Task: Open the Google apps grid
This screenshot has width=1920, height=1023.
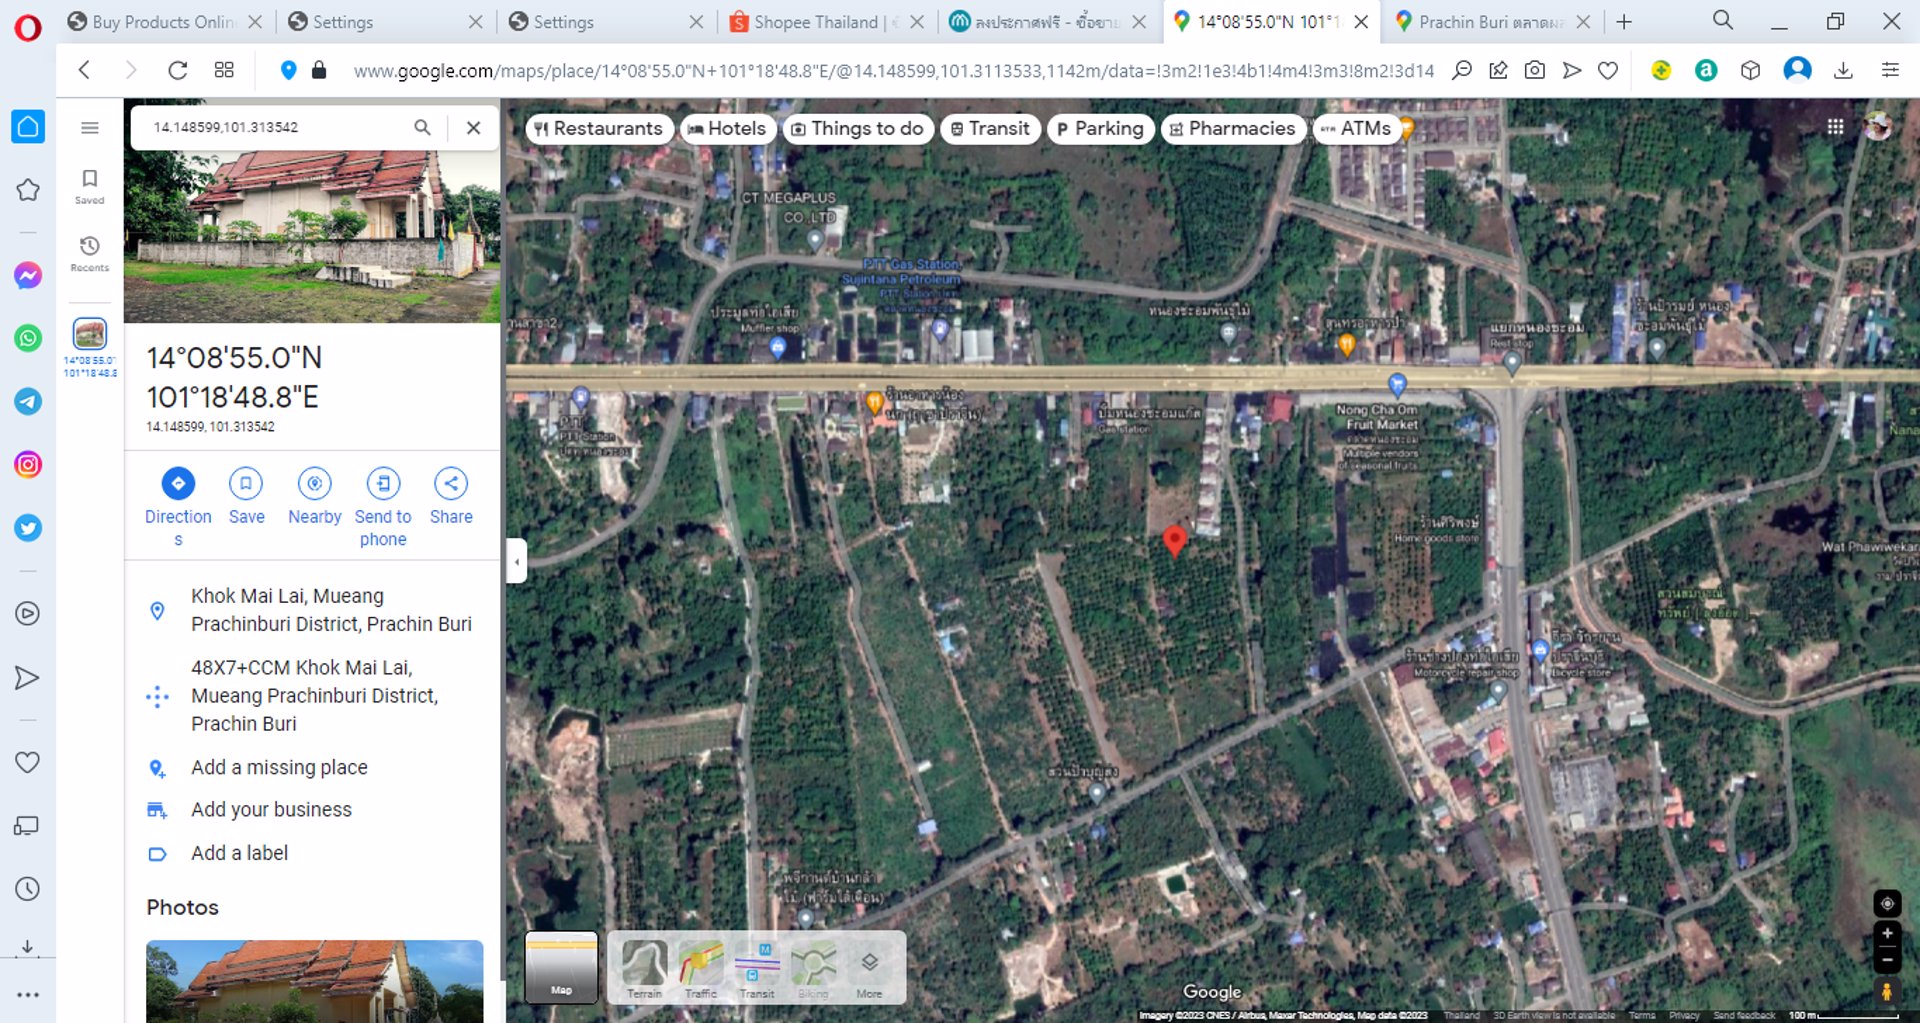Action: pos(1837,126)
